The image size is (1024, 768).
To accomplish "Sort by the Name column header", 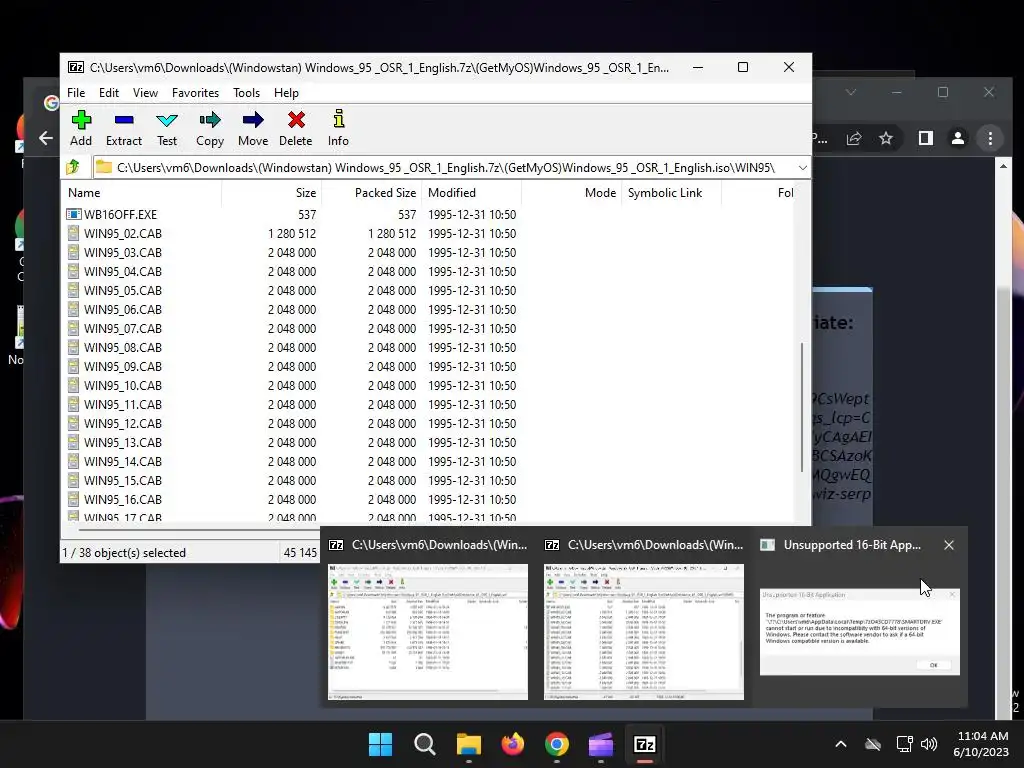I will pyautogui.click(x=142, y=193).
